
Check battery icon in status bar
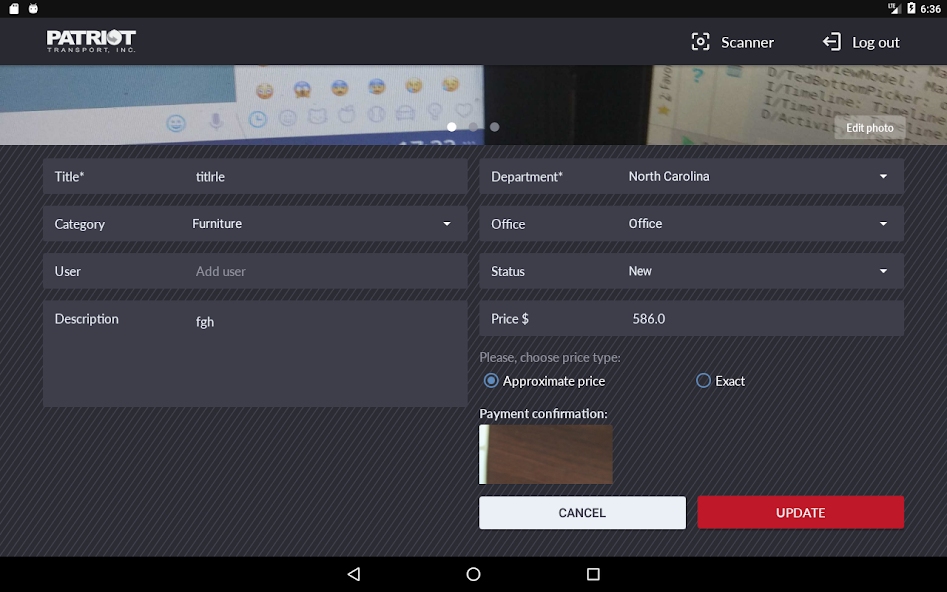click(x=911, y=8)
